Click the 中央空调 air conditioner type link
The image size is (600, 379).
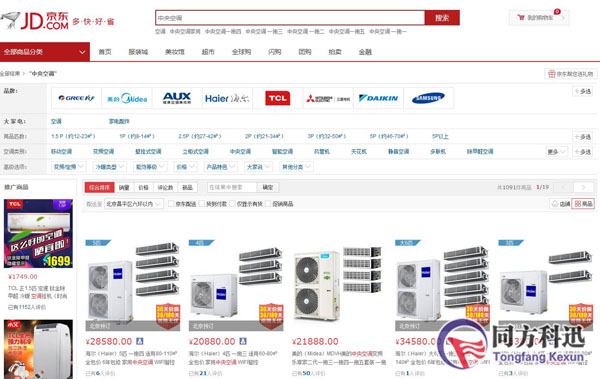coord(240,152)
